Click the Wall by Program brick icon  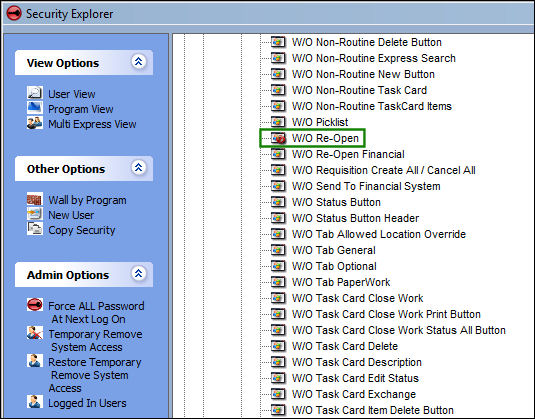(x=35, y=199)
